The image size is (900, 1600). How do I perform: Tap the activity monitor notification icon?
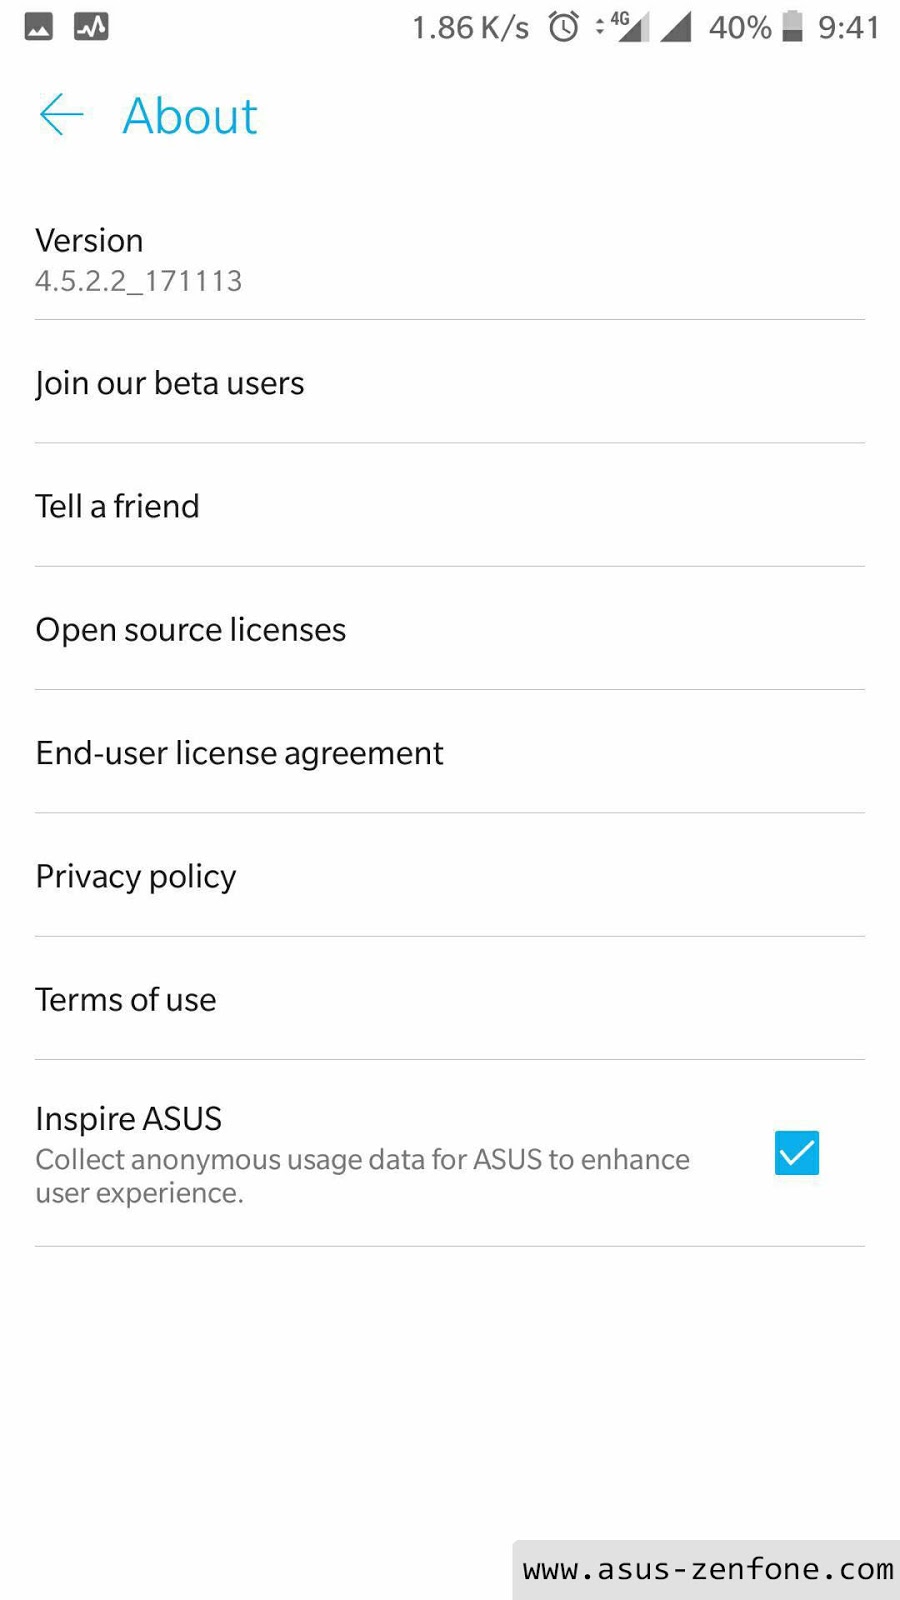click(91, 27)
